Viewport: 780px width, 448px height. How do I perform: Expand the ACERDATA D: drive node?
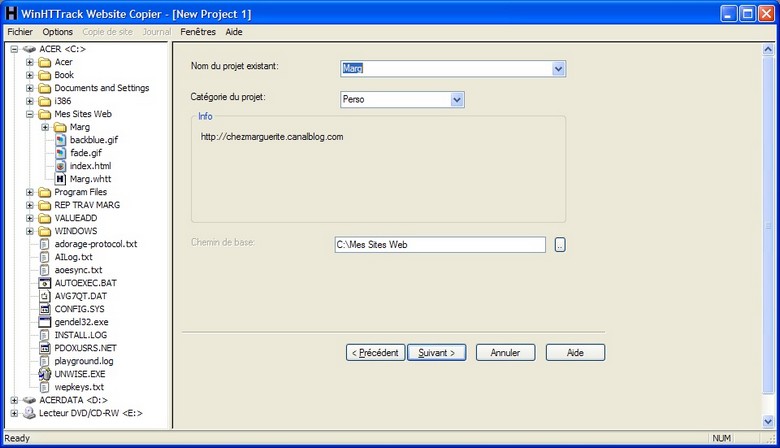pos(14,400)
